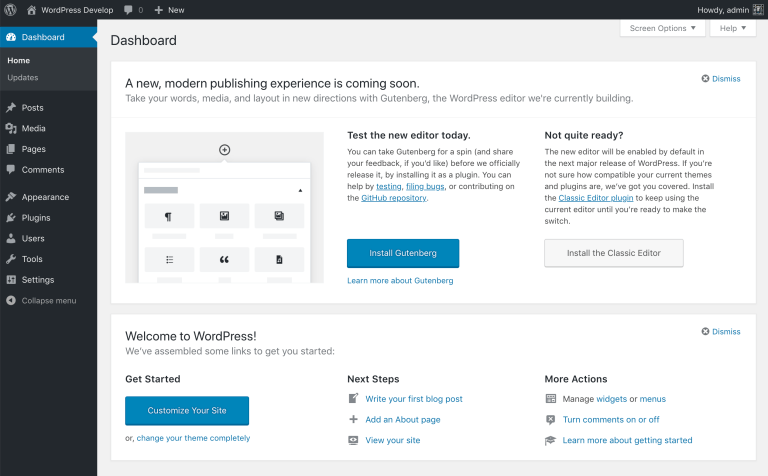Screen dimensions: 768x476
Task: Open the comments bubble in admin bar
Action: point(133,9)
